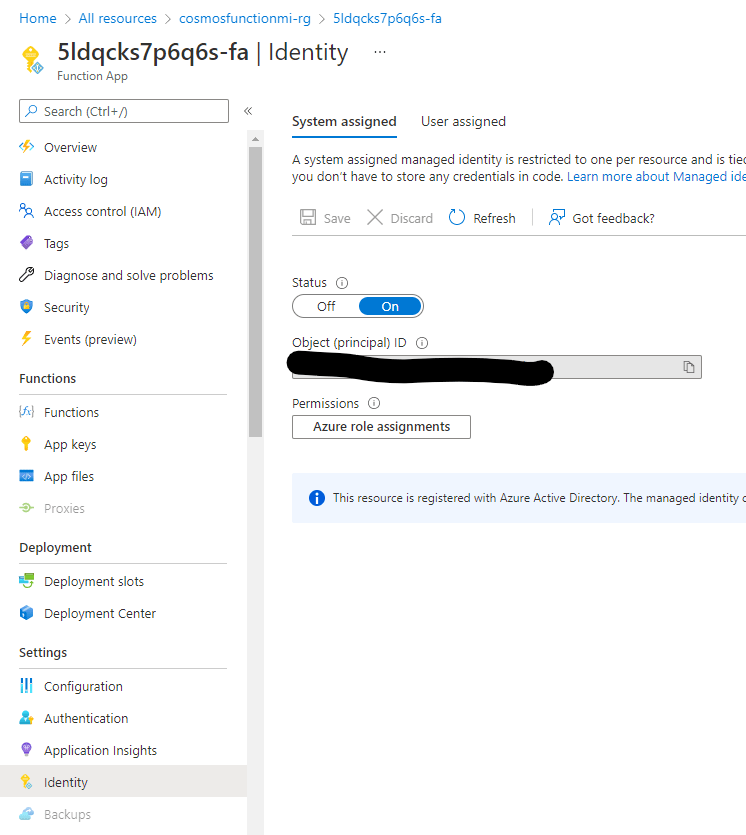Switch to the System assigned tab
This screenshot has height=835, width=746.
click(x=344, y=121)
